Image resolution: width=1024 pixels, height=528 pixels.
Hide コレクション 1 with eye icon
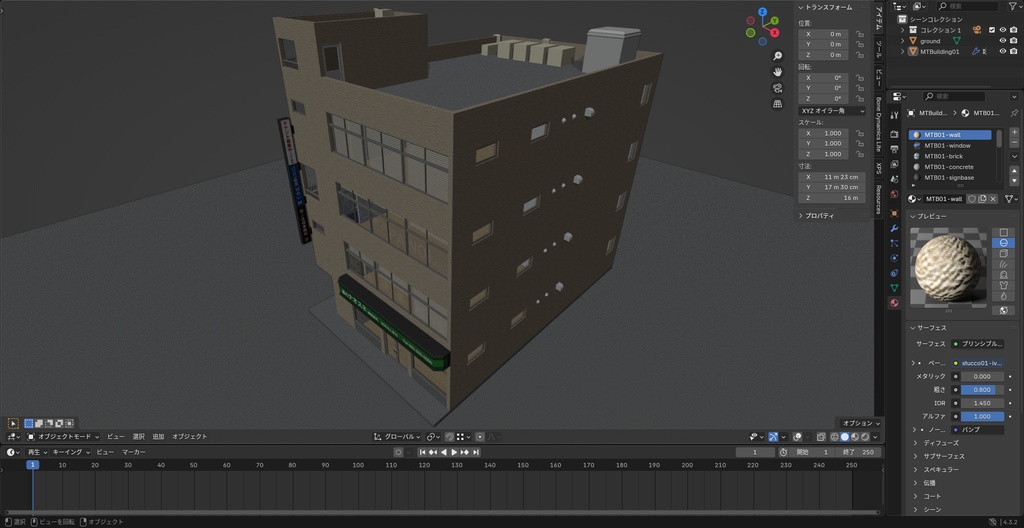point(1003,30)
